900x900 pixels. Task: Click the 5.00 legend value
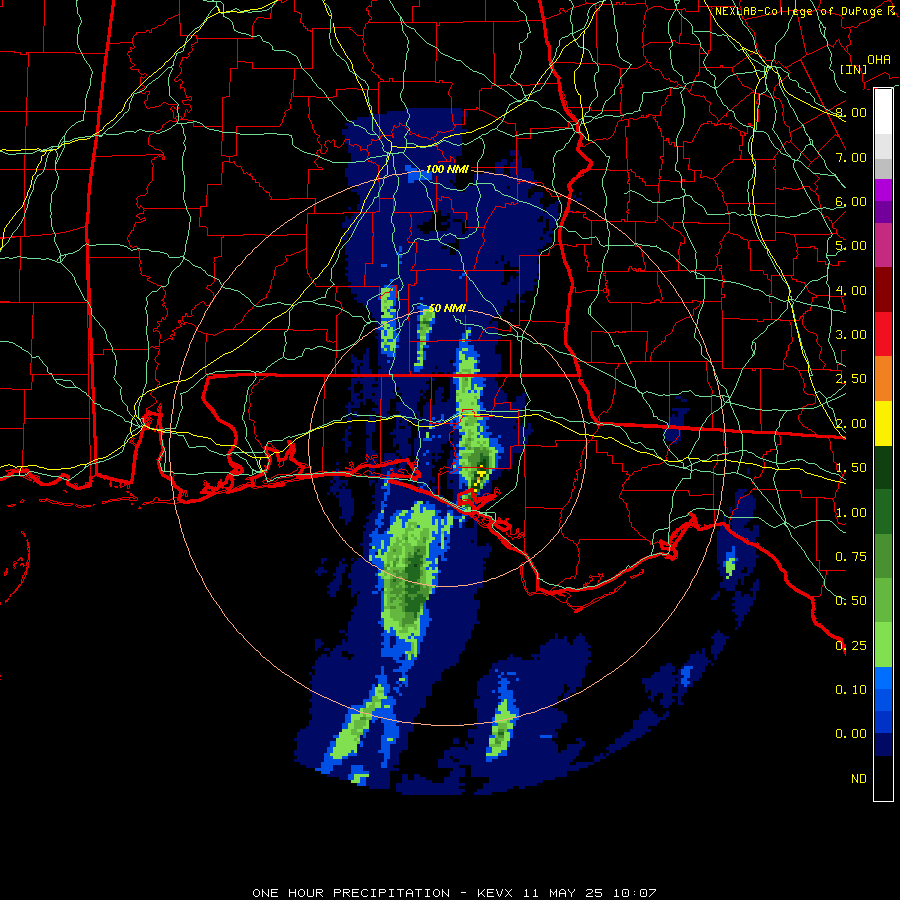[851, 246]
